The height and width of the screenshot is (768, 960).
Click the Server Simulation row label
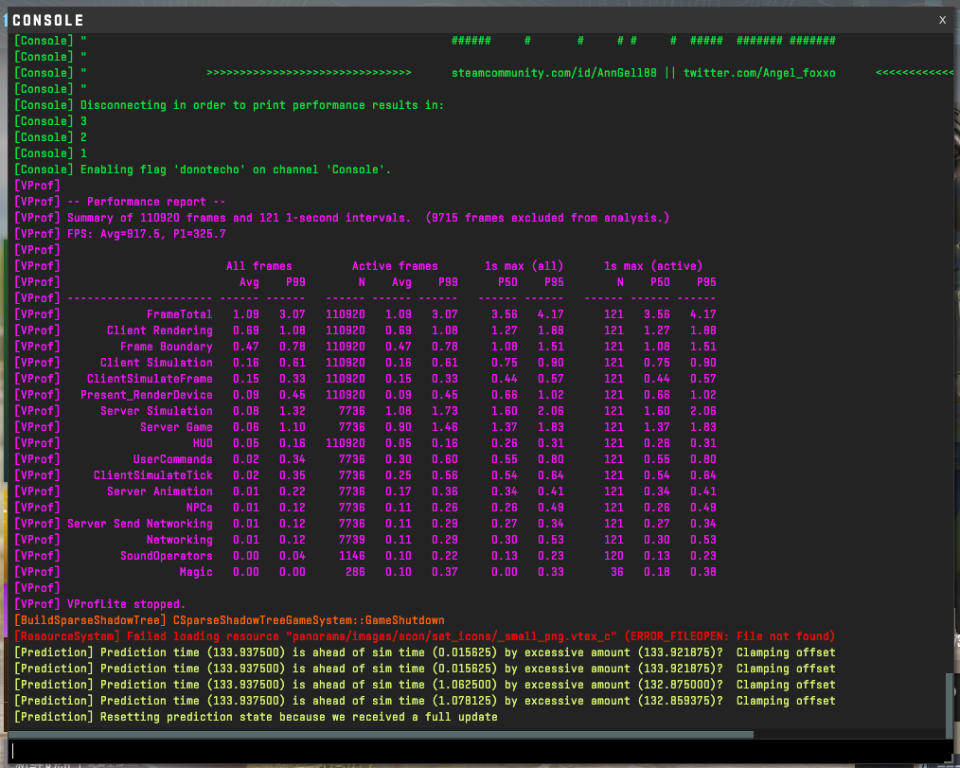(156, 411)
